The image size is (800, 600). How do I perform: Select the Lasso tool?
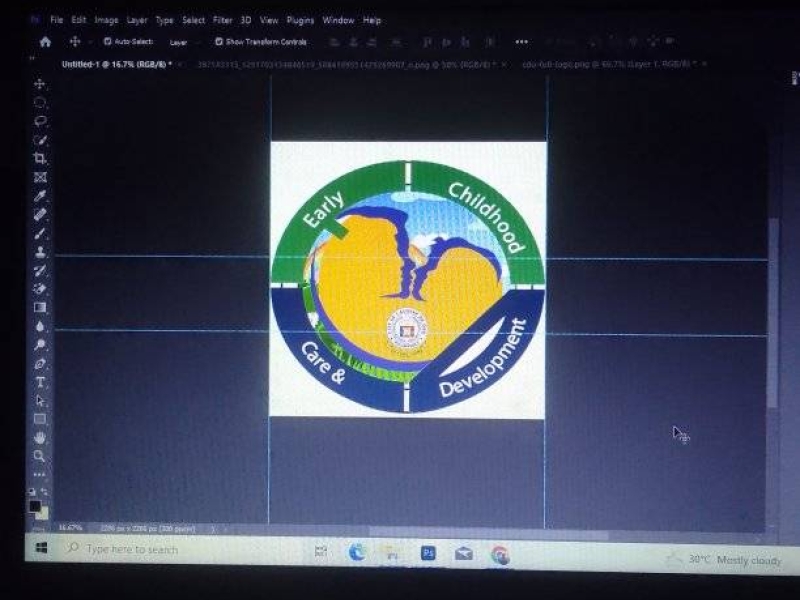(x=40, y=121)
